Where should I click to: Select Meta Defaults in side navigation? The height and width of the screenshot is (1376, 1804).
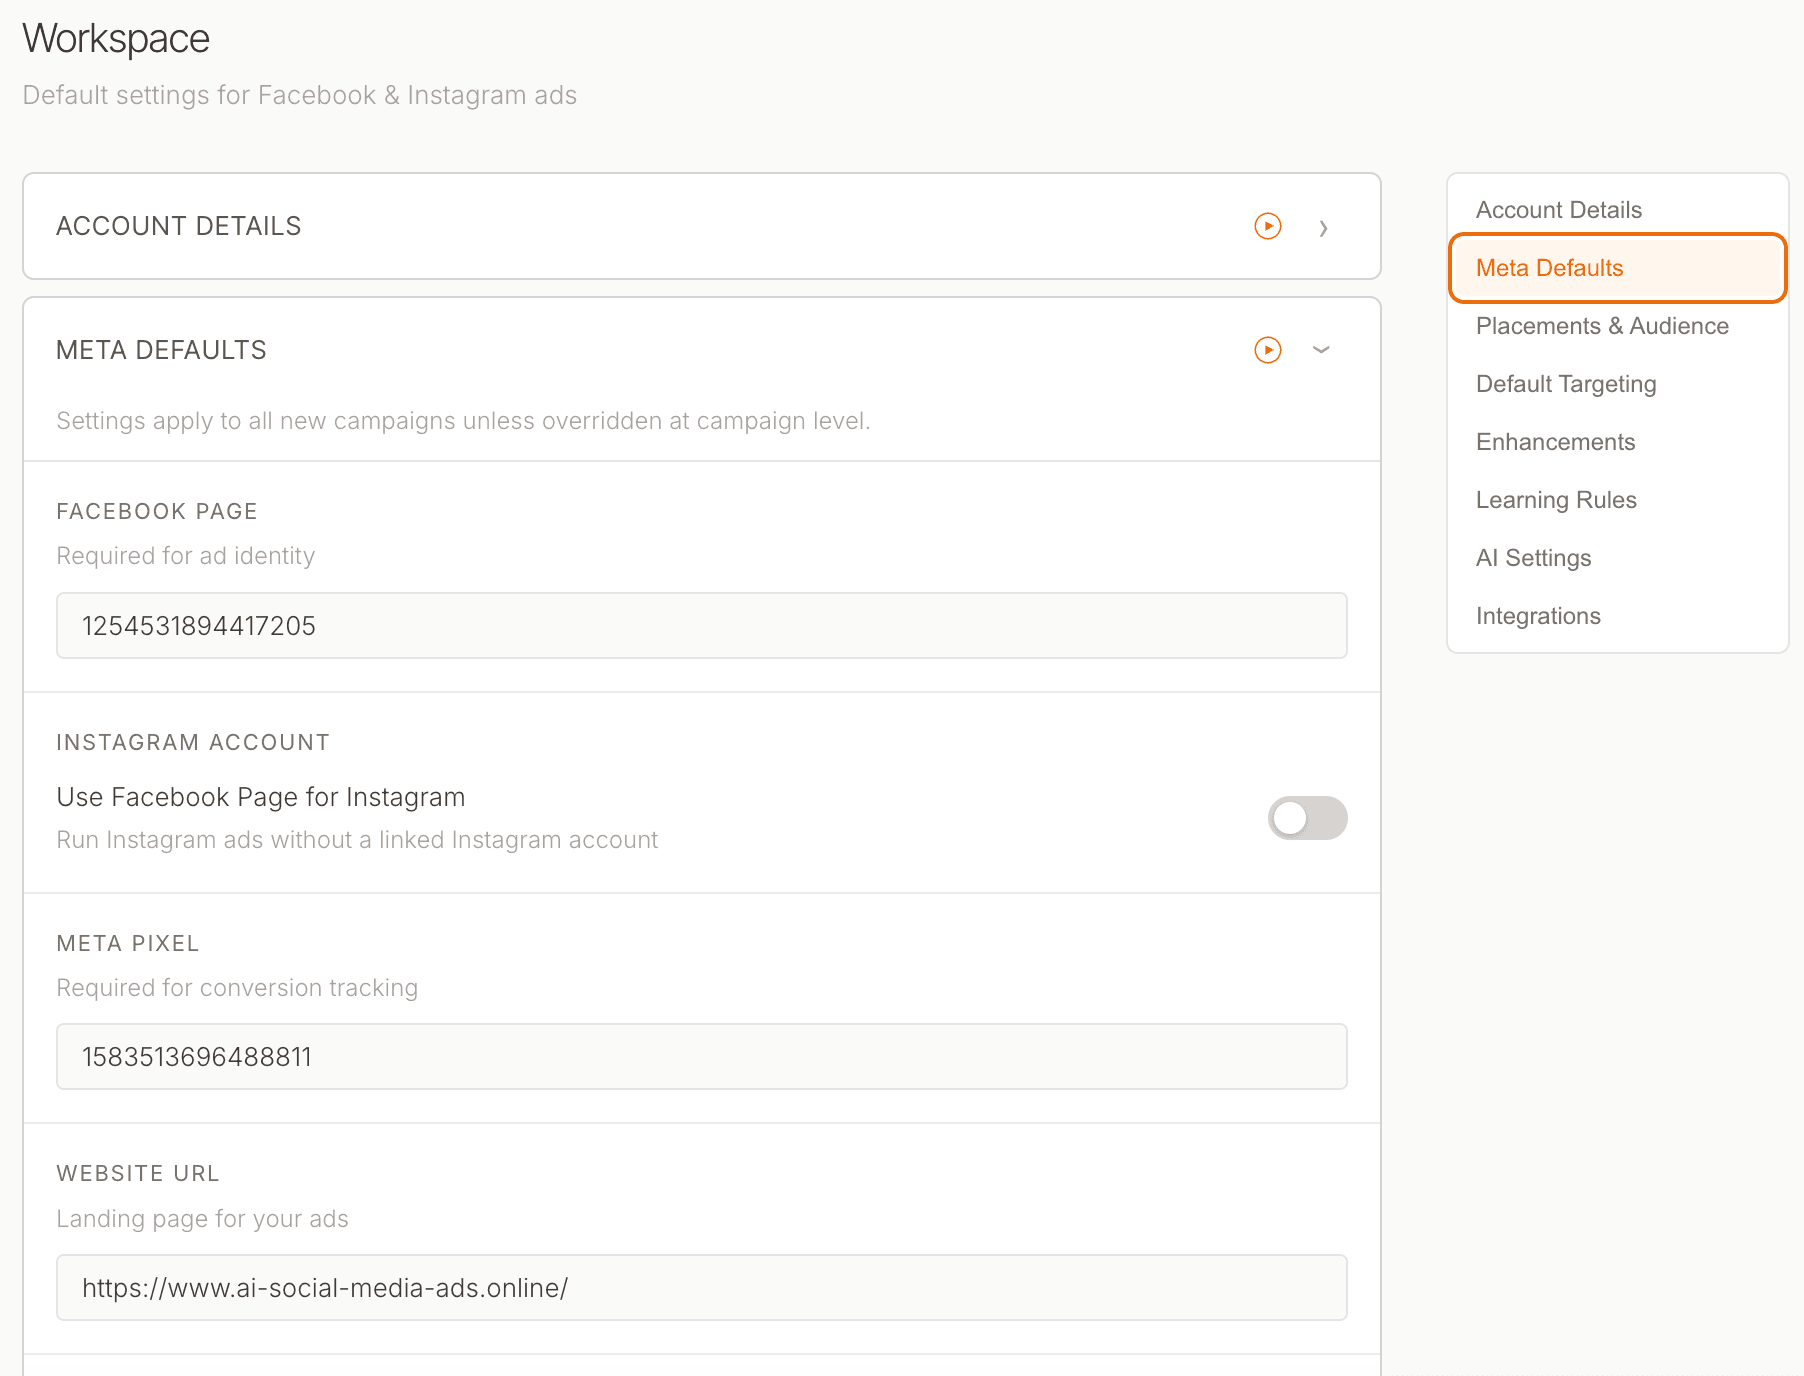point(1617,268)
